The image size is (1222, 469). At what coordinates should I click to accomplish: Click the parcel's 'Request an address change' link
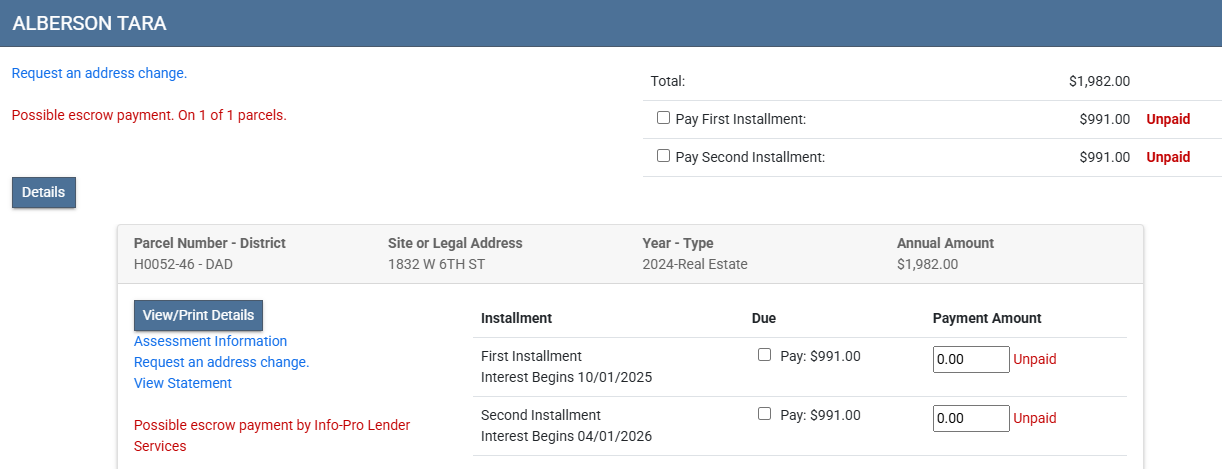point(221,362)
